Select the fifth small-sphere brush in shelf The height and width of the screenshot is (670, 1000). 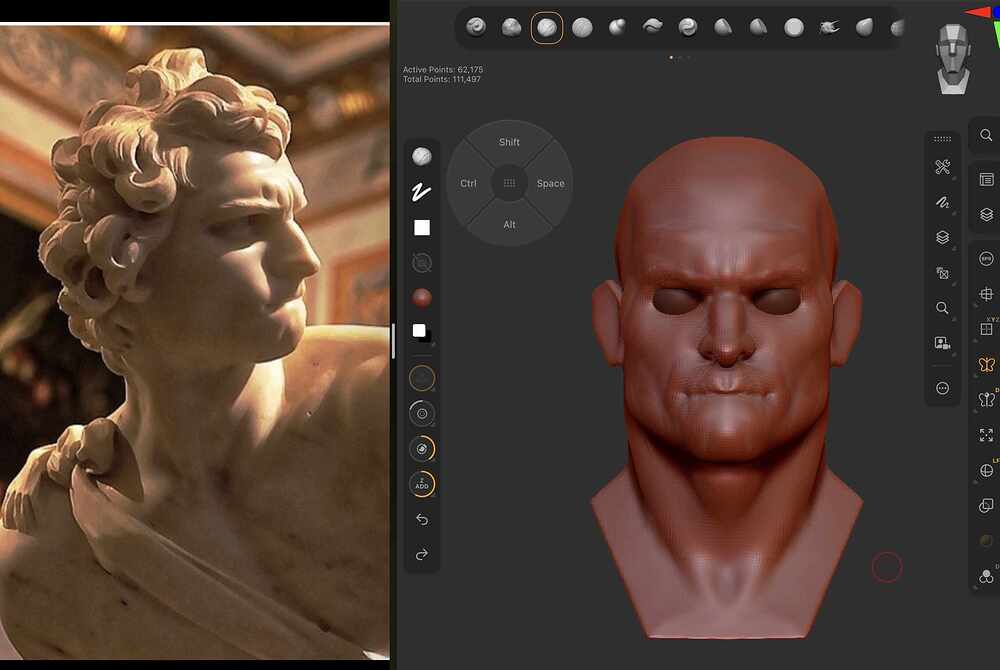[617, 27]
